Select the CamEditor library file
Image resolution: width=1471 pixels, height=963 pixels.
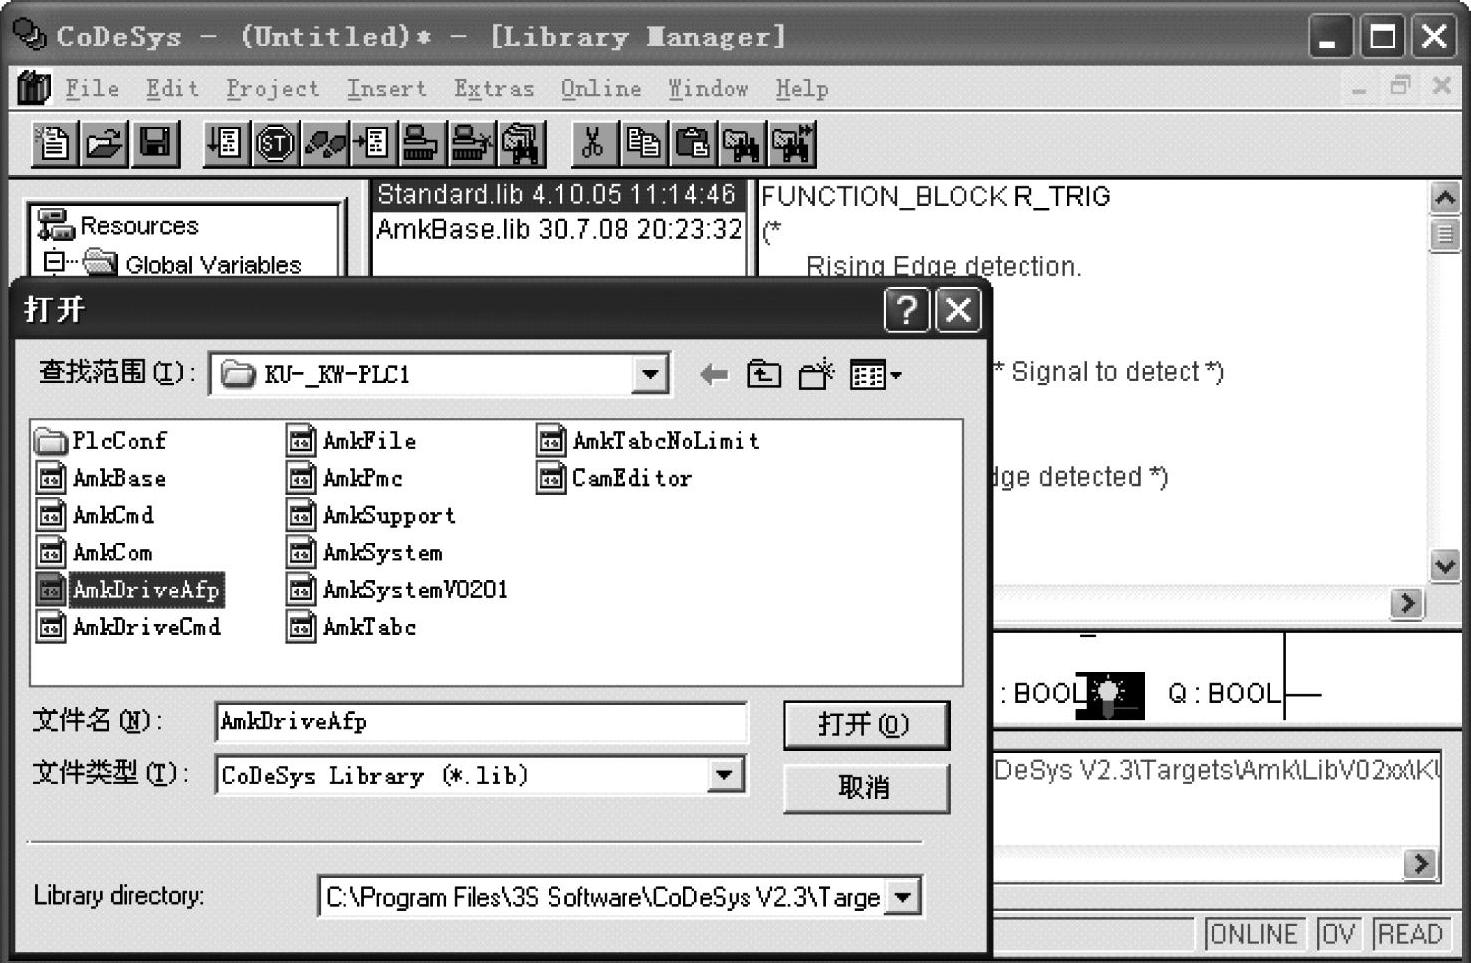[x=614, y=478]
